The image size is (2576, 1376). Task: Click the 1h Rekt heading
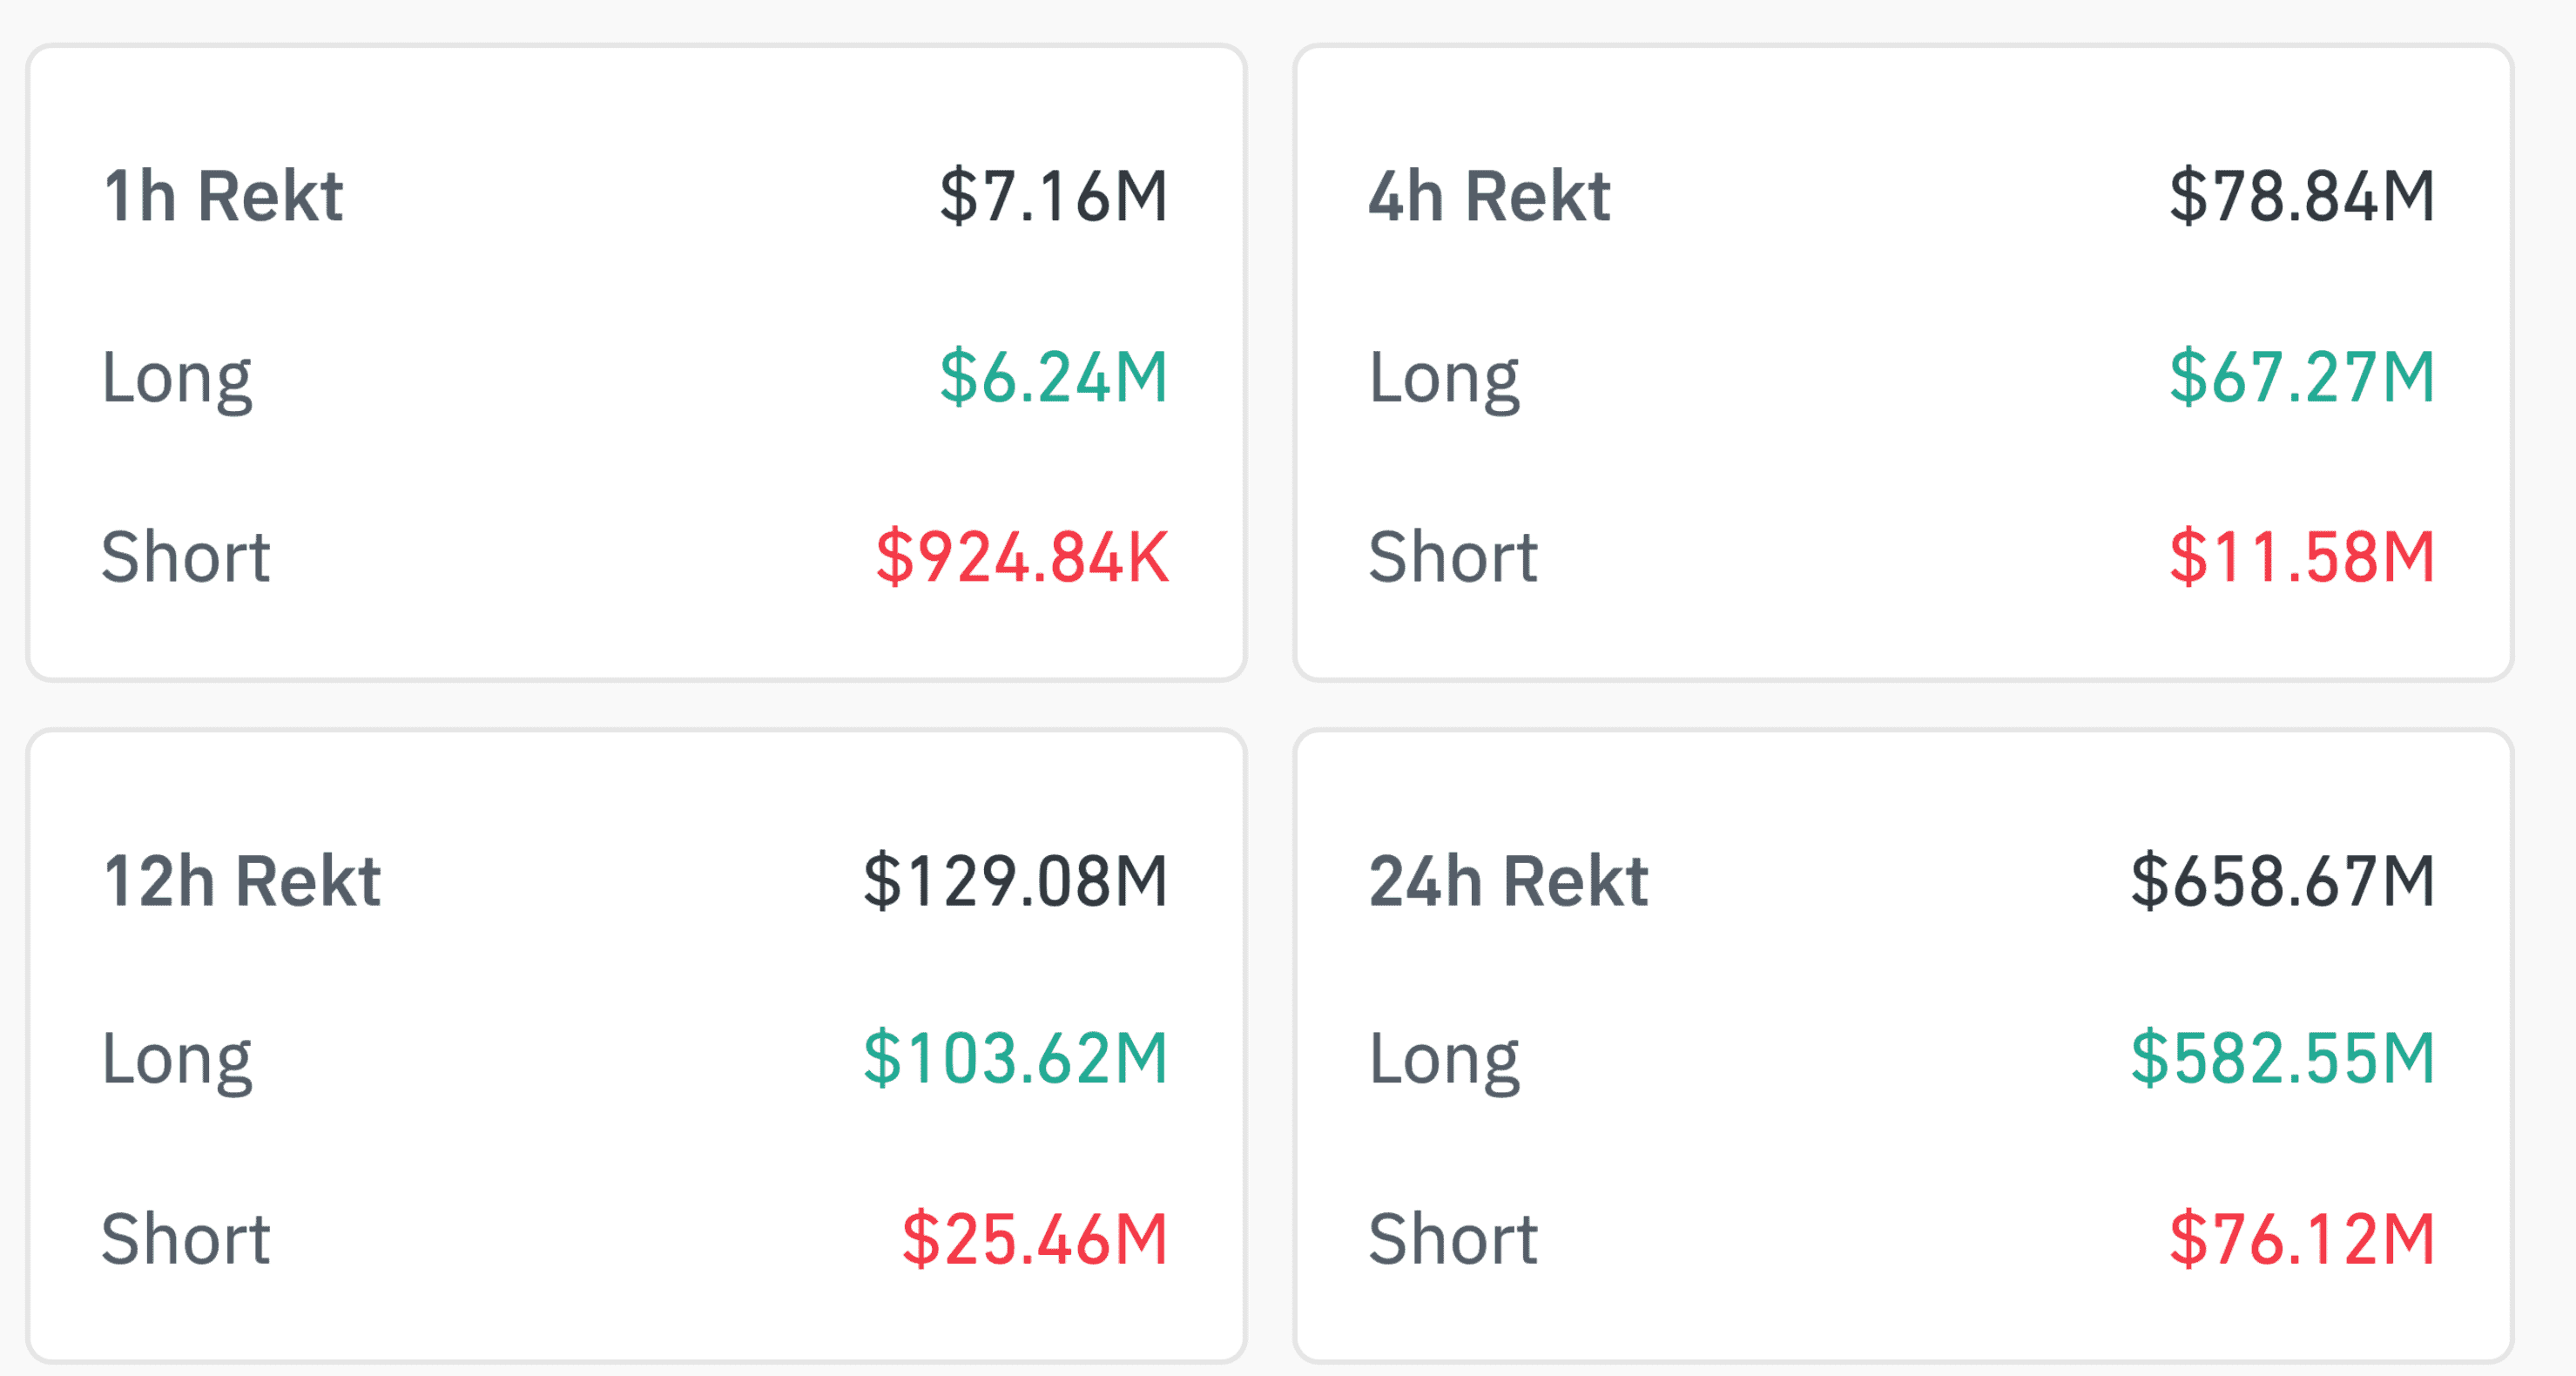[x=223, y=196]
